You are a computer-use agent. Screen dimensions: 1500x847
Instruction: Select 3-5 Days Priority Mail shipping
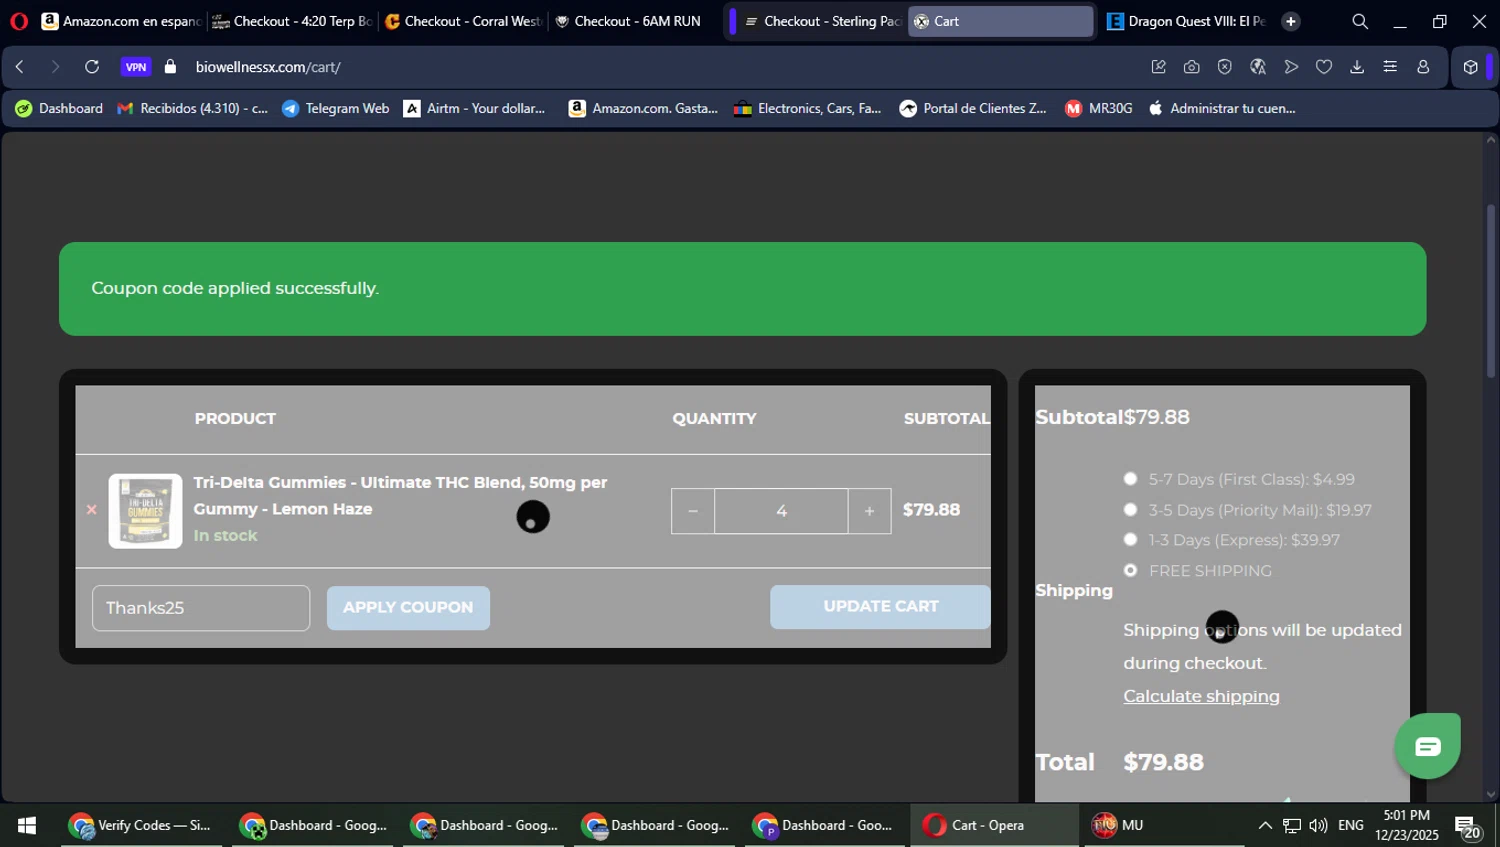tap(1130, 510)
